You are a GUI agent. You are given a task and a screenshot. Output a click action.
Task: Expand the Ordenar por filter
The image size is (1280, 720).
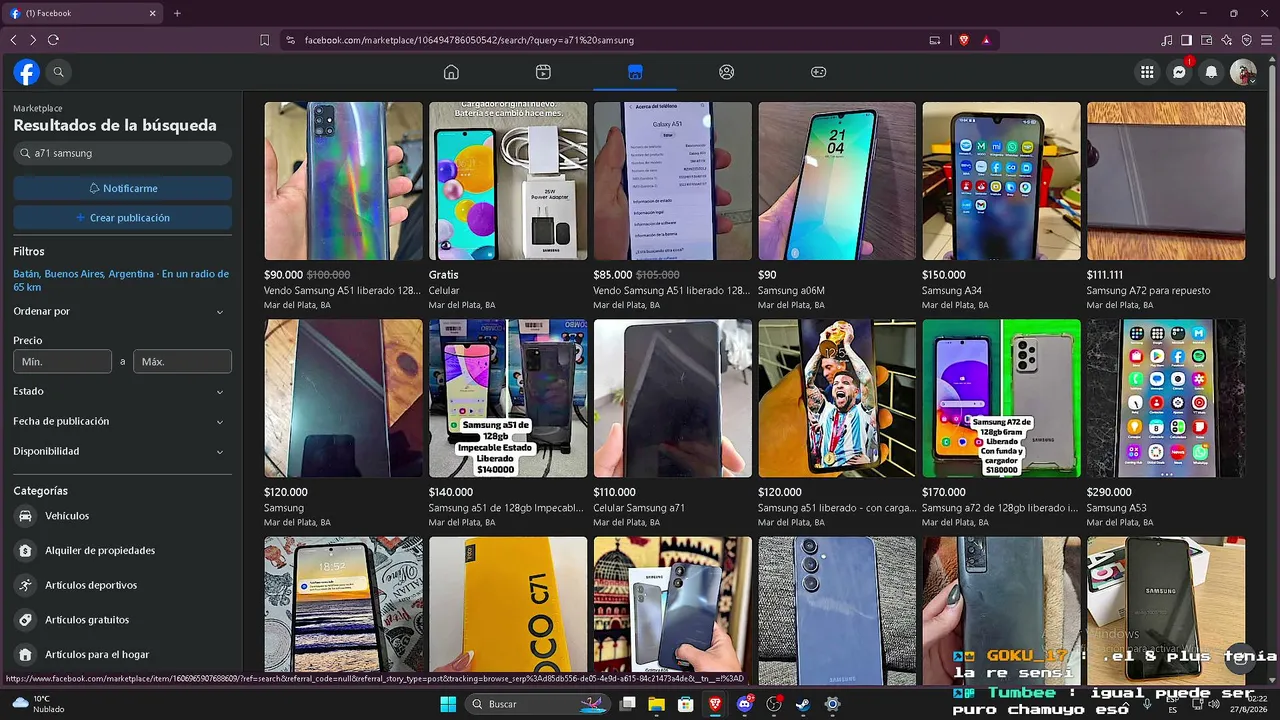(x=122, y=311)
